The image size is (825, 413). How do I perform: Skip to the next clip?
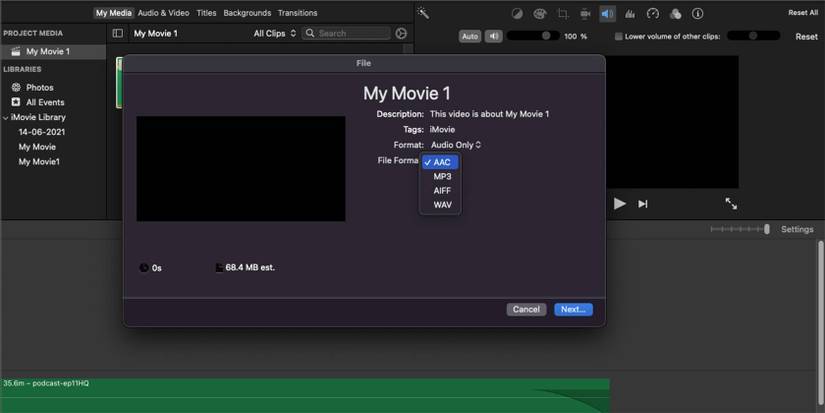point(642,204)
